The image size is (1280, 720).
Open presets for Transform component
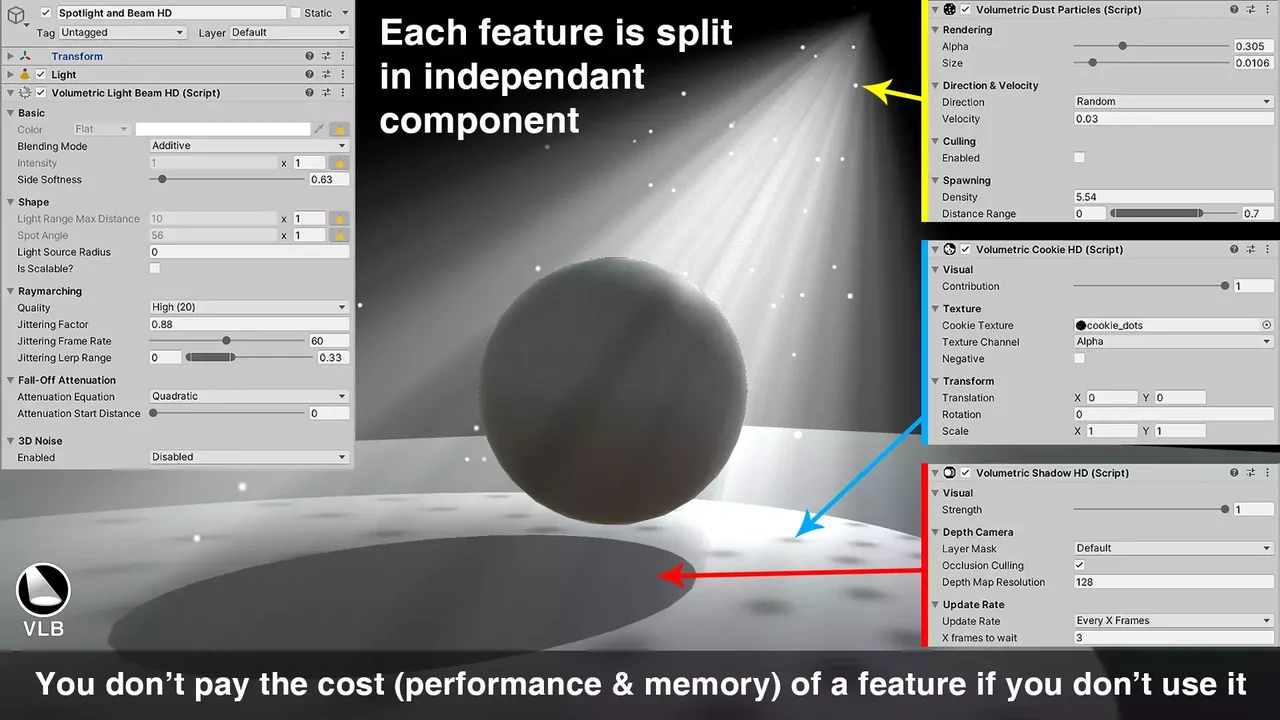coord(326,57)
